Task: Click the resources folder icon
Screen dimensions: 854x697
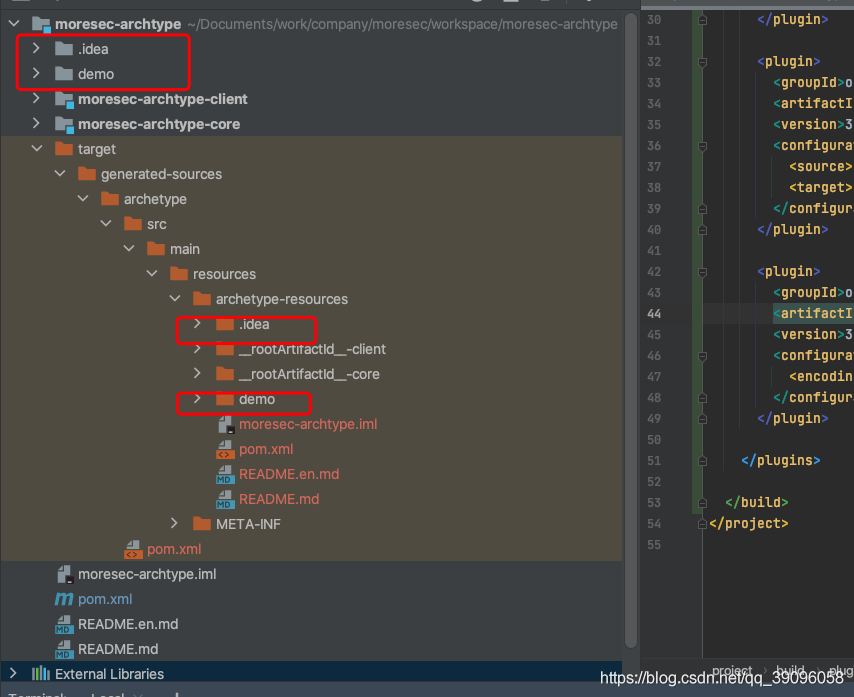Action: coord(179,274)
